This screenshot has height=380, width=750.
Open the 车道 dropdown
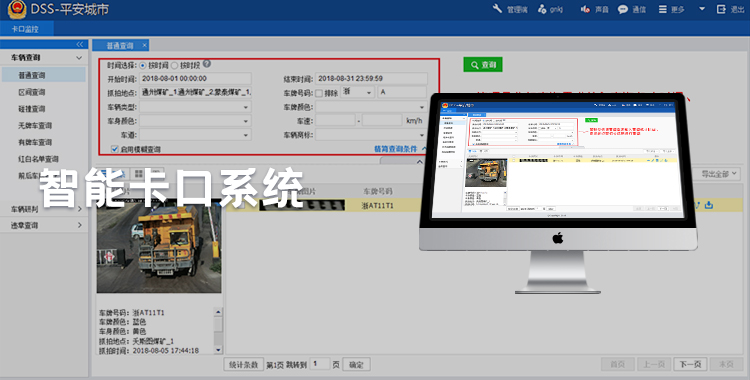coord(195,135)
